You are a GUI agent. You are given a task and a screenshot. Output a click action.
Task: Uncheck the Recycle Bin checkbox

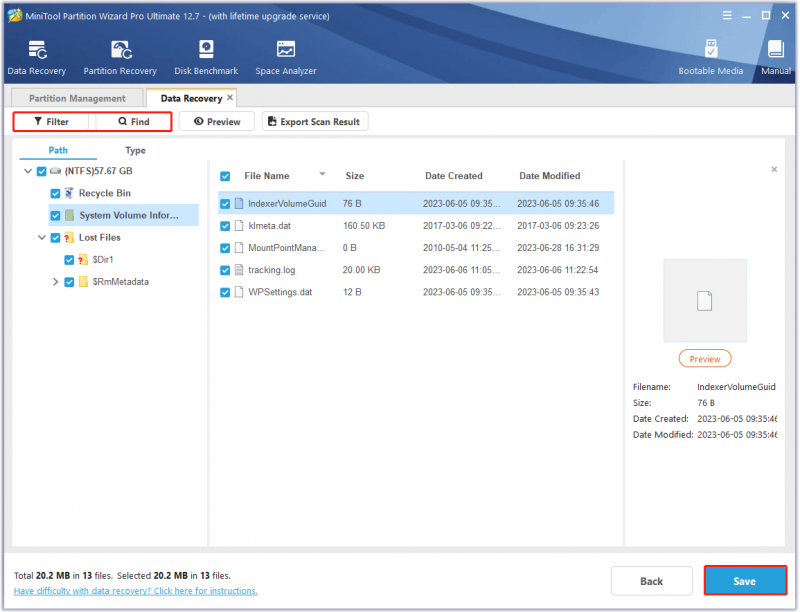[x=55, y=193]
